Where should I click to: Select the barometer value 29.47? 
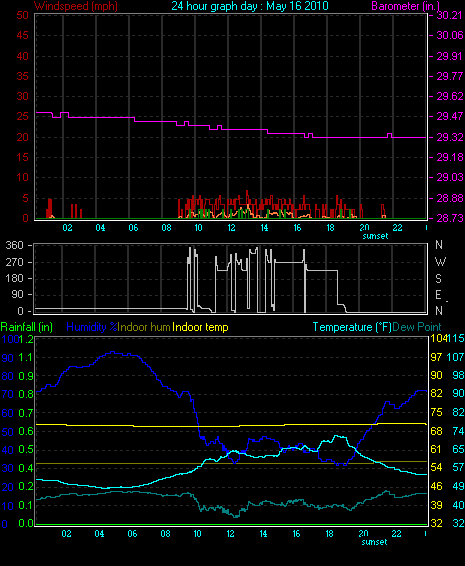[x=450, y=116]
